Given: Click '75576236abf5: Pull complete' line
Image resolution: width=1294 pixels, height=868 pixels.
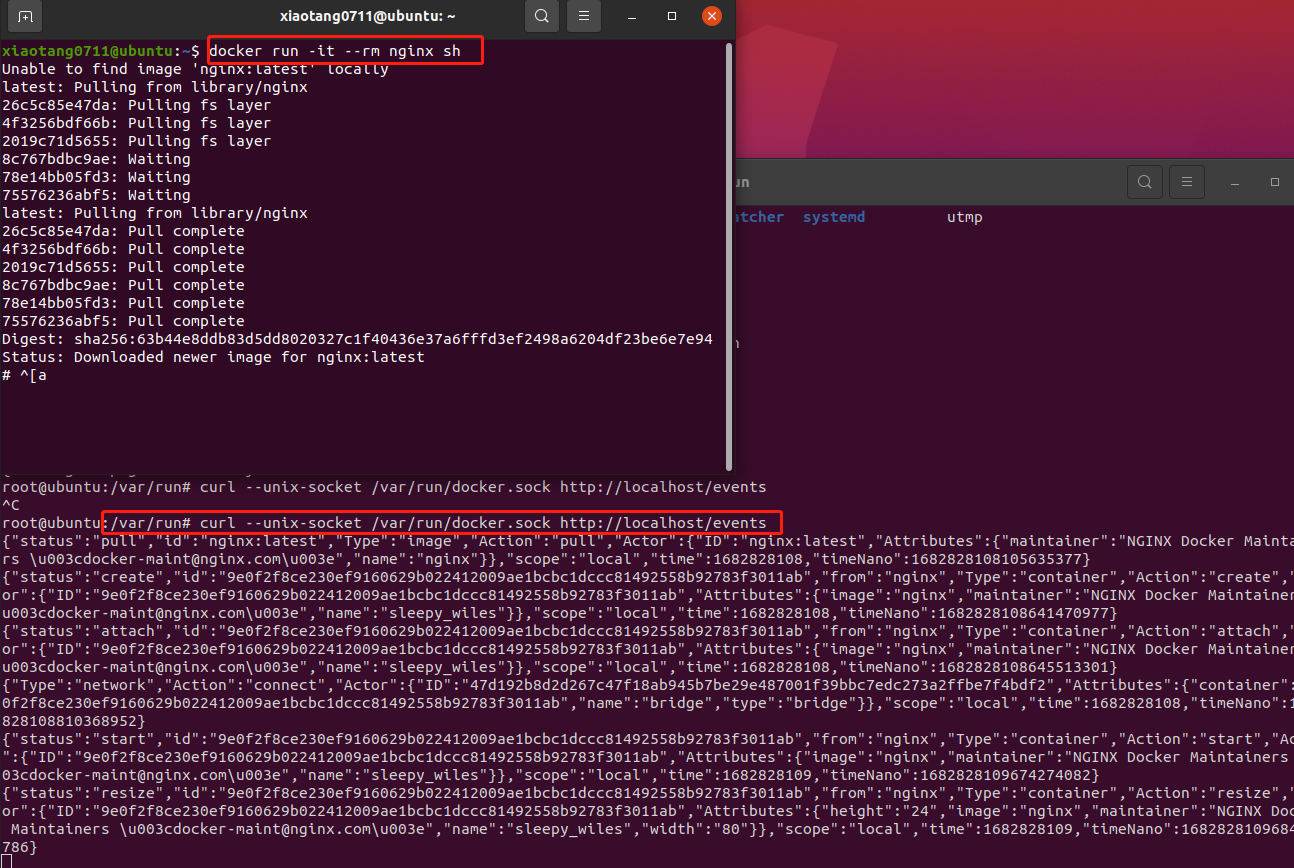Looking at the screenshot, I should click(x=123, y=321).
